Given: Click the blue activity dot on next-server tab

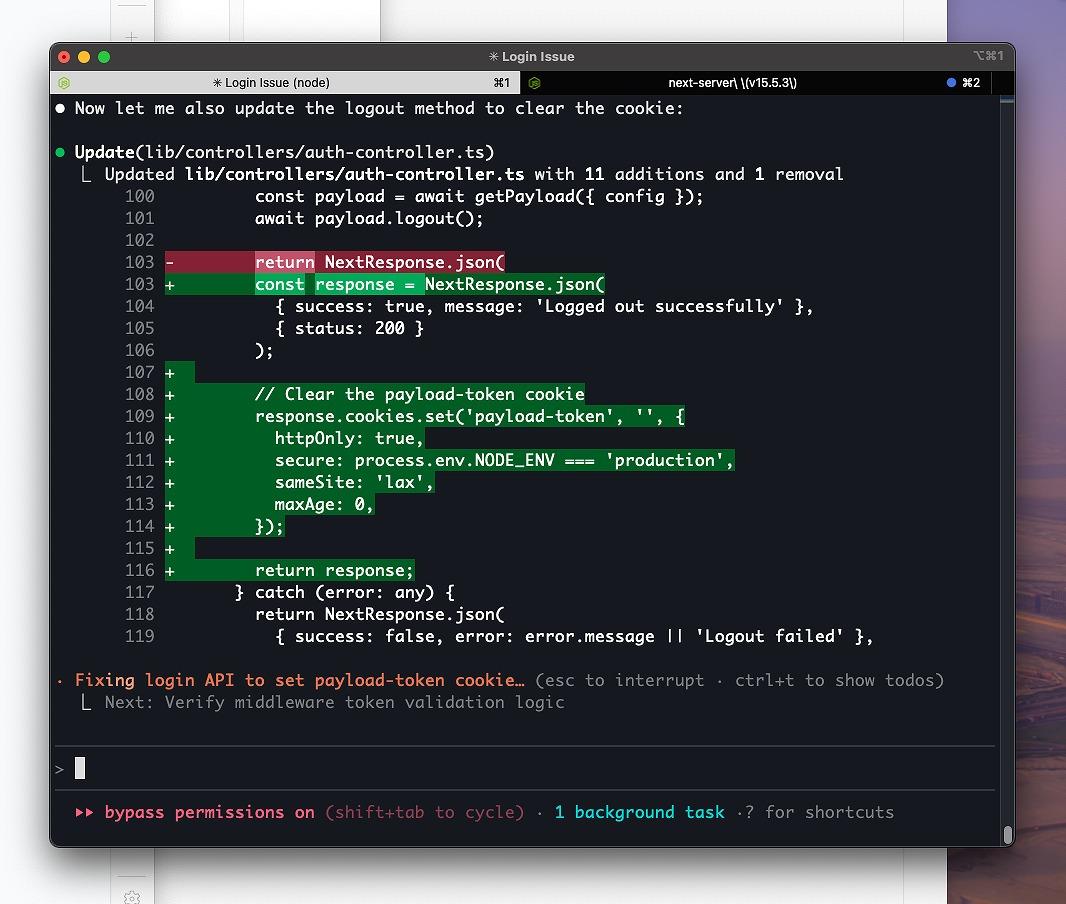Looking at the screenshot, I should (x=951, y=83).
